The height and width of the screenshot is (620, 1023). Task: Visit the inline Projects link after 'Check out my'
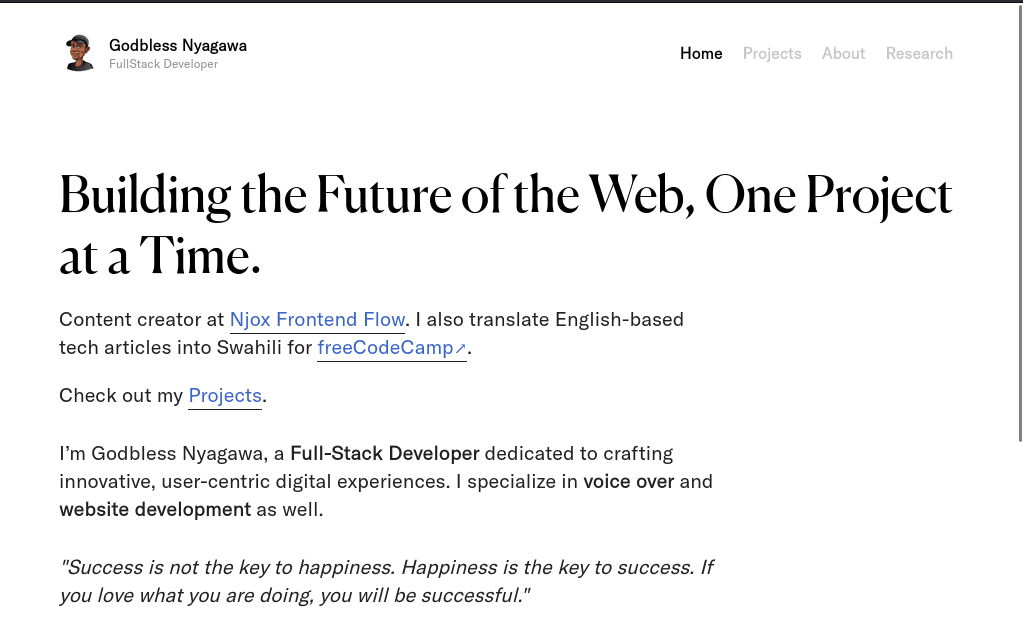coord(225,396)
